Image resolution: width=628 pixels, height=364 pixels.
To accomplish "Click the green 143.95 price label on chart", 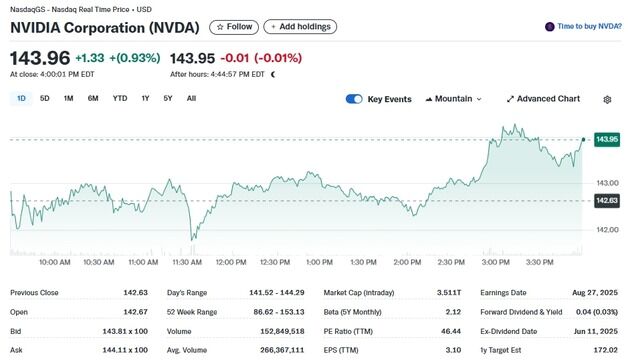I will [x=607, y=139].
